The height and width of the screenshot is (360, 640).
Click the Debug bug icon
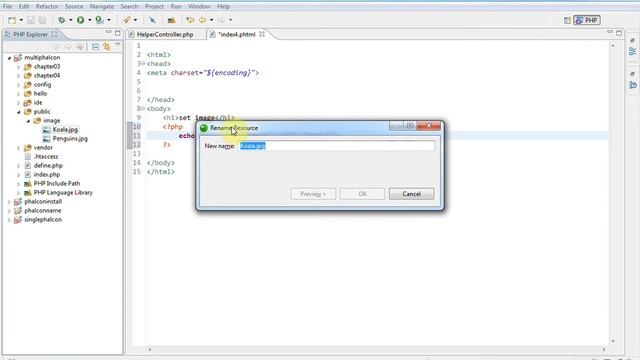click(62, 20)
